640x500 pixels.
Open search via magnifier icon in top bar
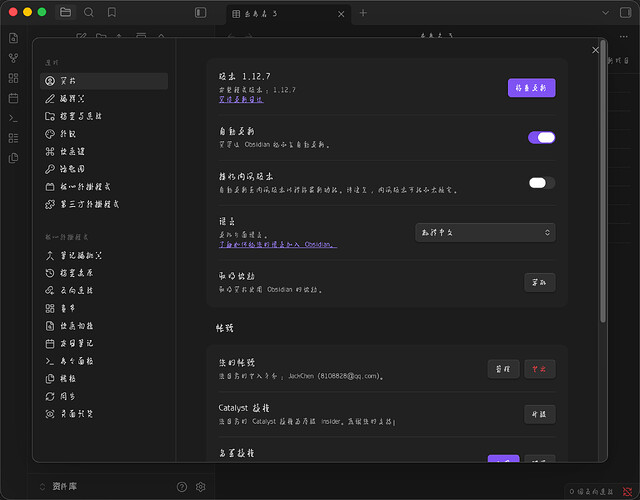coord(89,12)
